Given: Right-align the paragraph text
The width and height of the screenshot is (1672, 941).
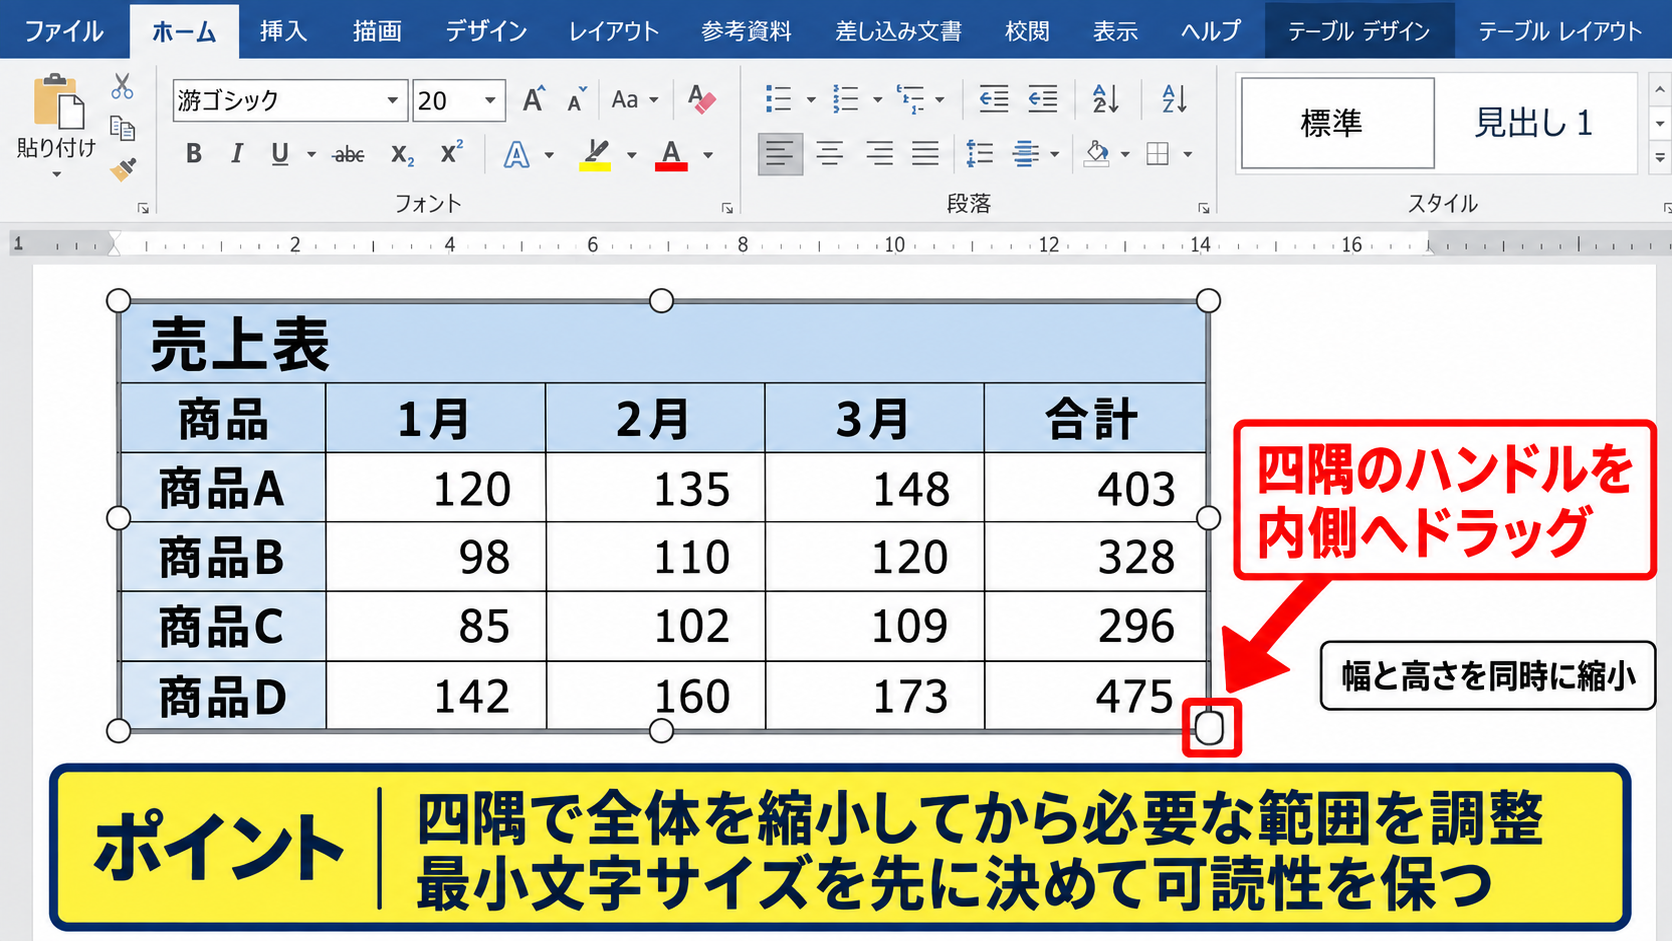Looking at the screenshot, I should click(x=879, y=154).
